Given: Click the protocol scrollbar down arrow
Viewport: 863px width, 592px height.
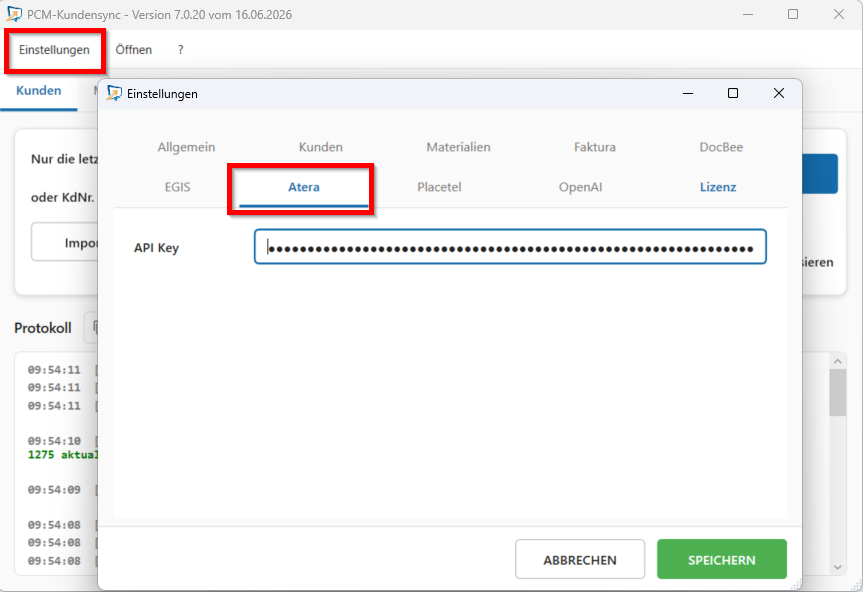Looking at the screenshot, I should click(838, 567).
